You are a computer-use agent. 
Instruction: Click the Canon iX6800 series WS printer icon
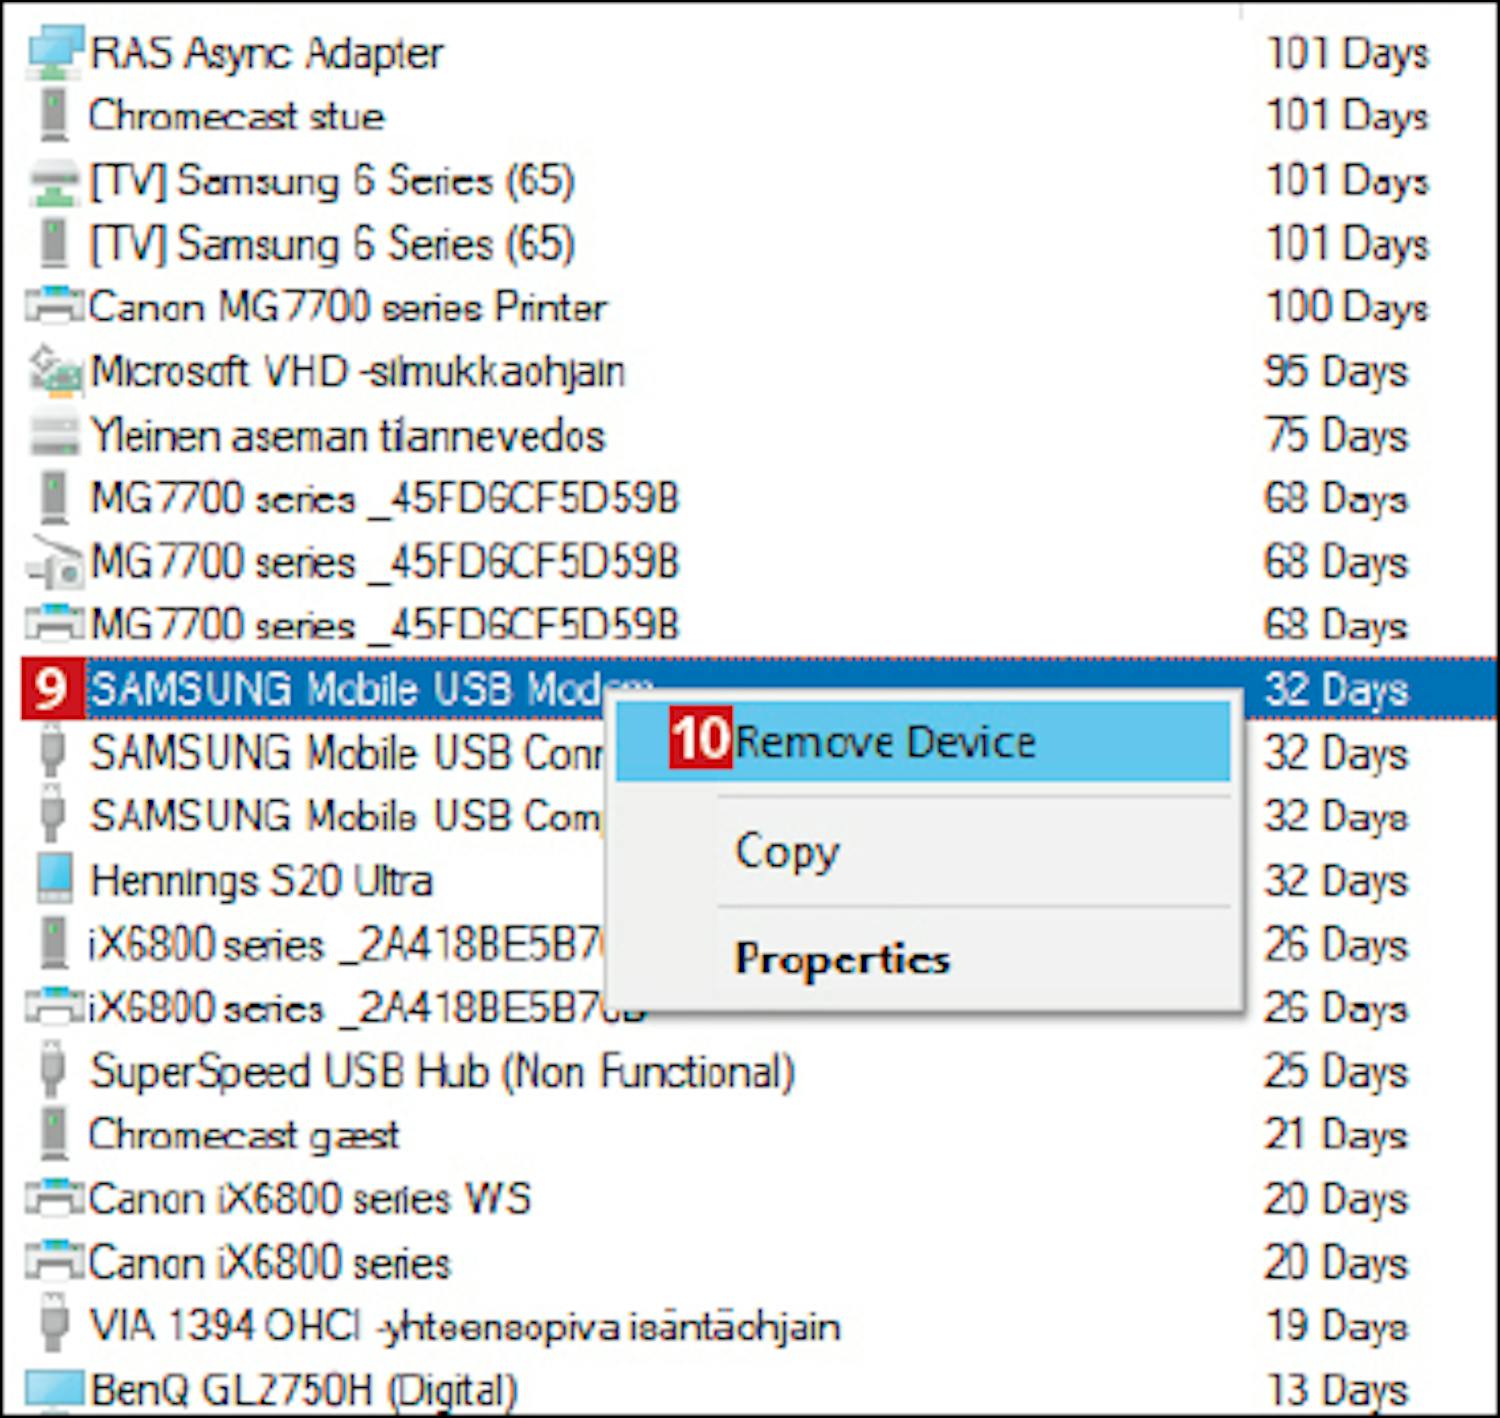pos(54,1198)
